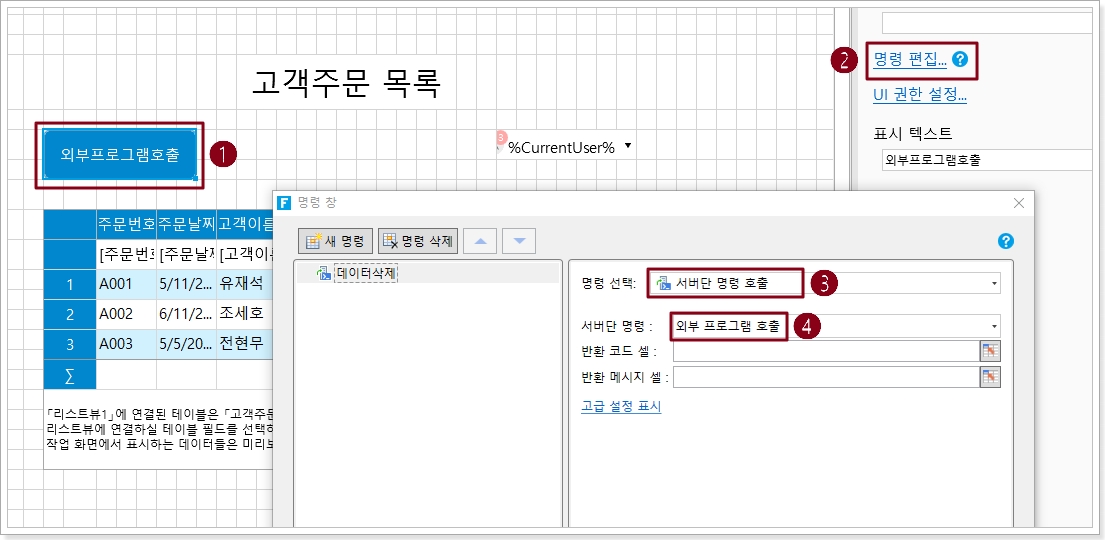Click the help icon in the command window

pyautogui.click(x=1006, y=241)
